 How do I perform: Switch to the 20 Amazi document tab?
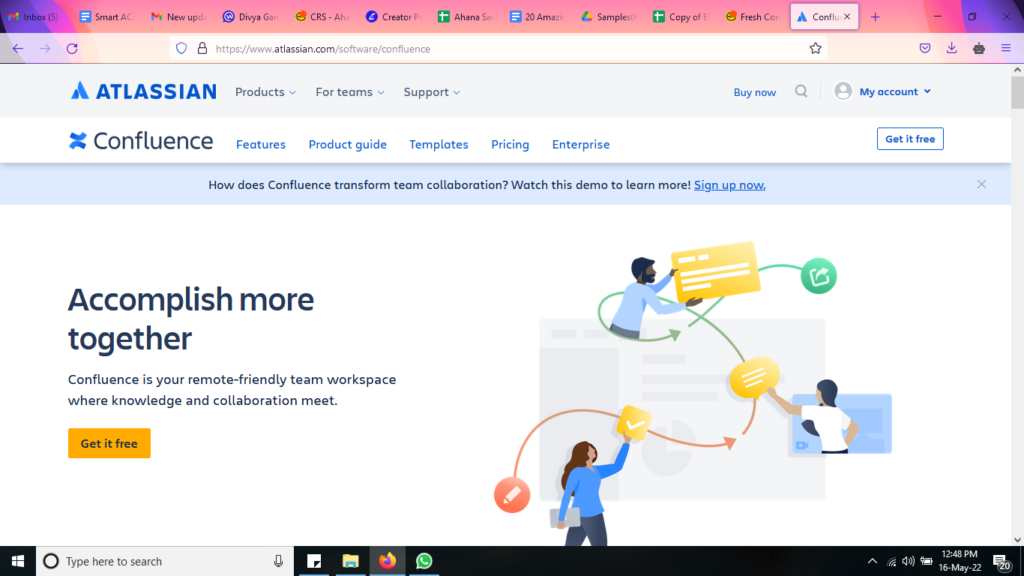coord(536,17)
